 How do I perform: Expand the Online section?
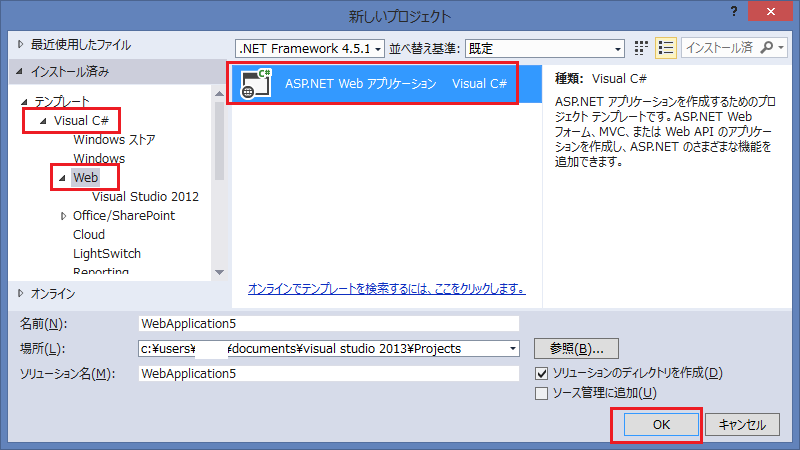pyautogui.click(x=20, y=293)
